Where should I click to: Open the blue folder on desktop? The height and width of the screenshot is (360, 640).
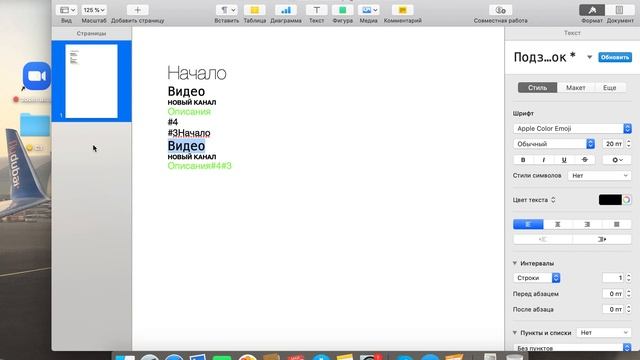coord(35,124)
